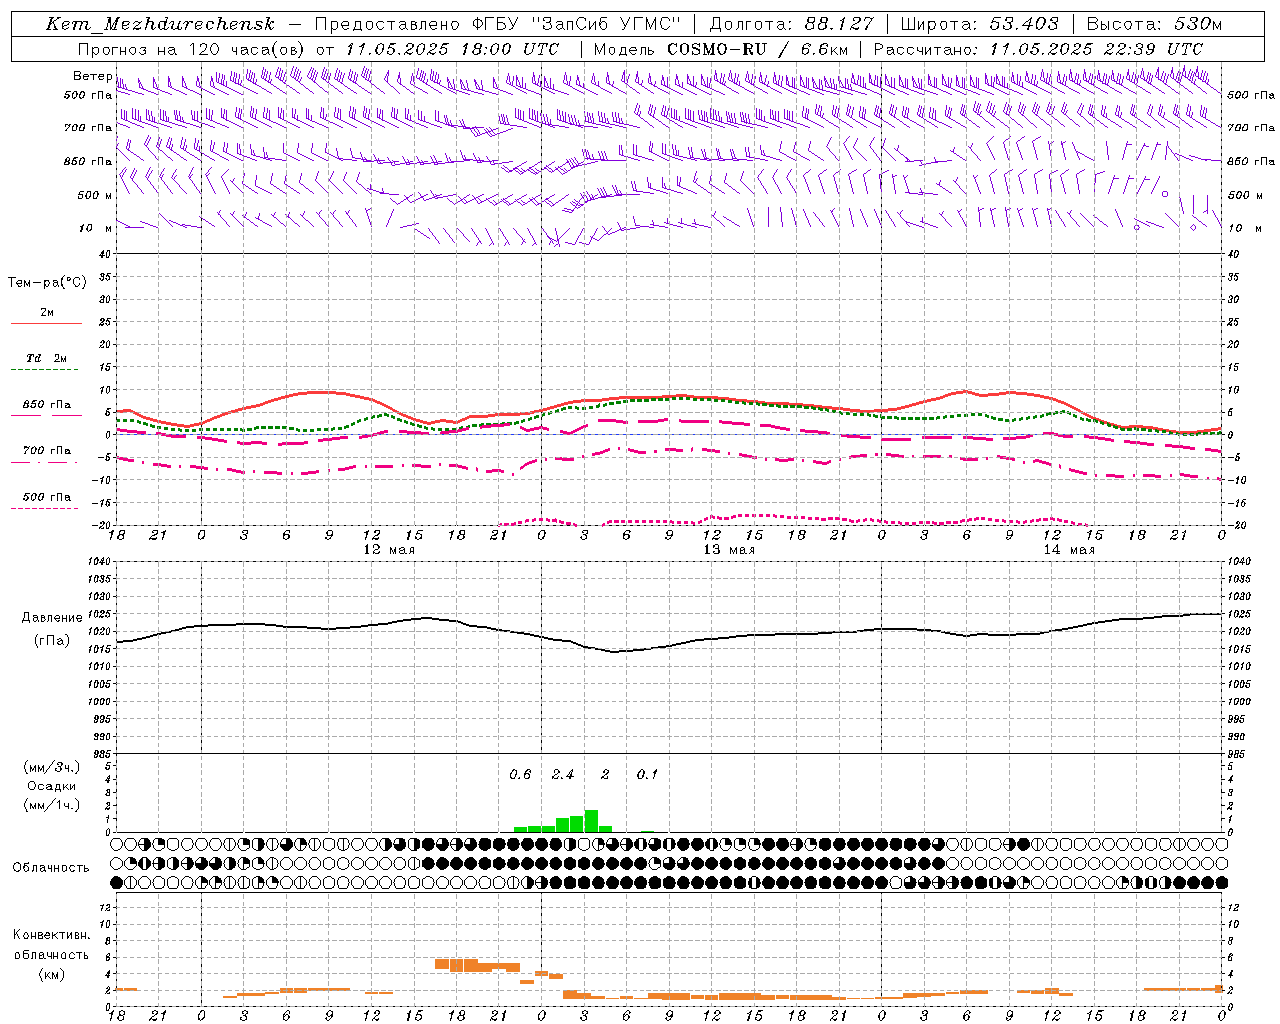
Task: Click the Тем-ра(°C) panel label
Action: tap(47, 283)
